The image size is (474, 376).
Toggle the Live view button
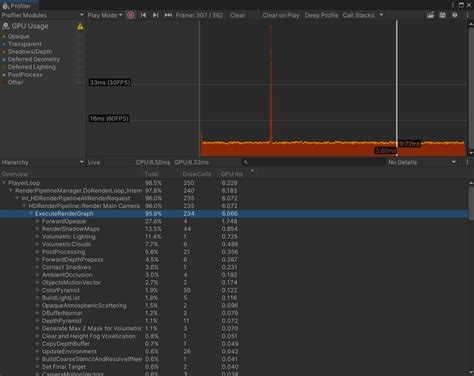click(x=94, y=162)
